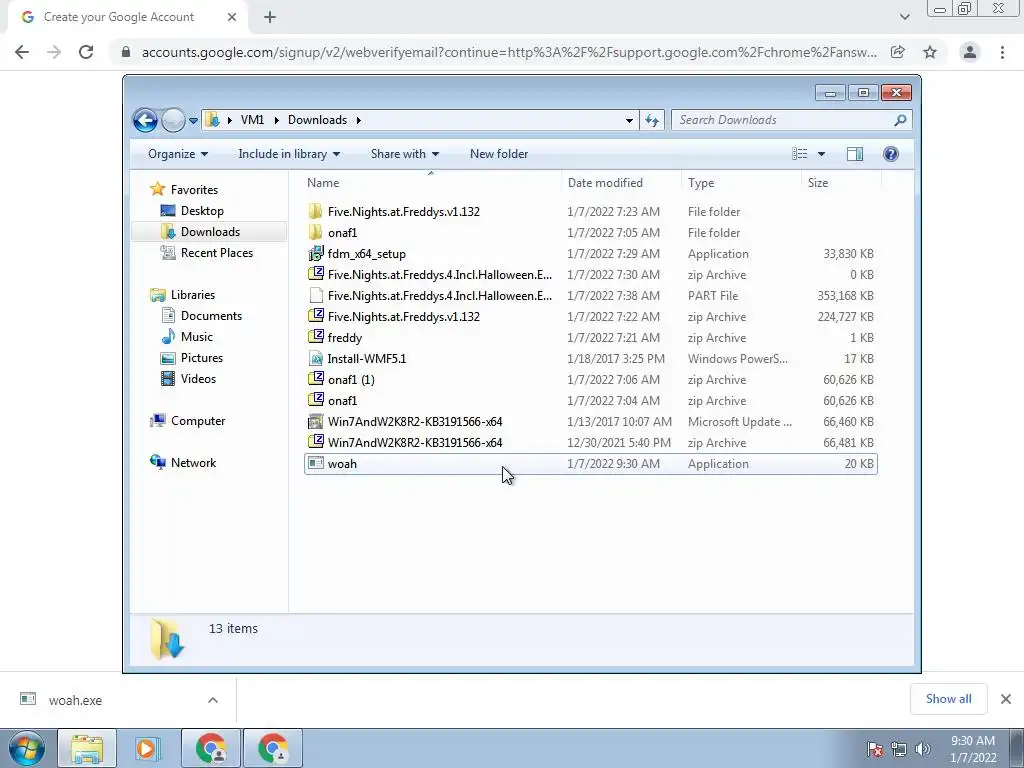The height and width of the screenshot is (768, 1024).
Task: Open Videos library in navigation pane
Action: (198, 379)
